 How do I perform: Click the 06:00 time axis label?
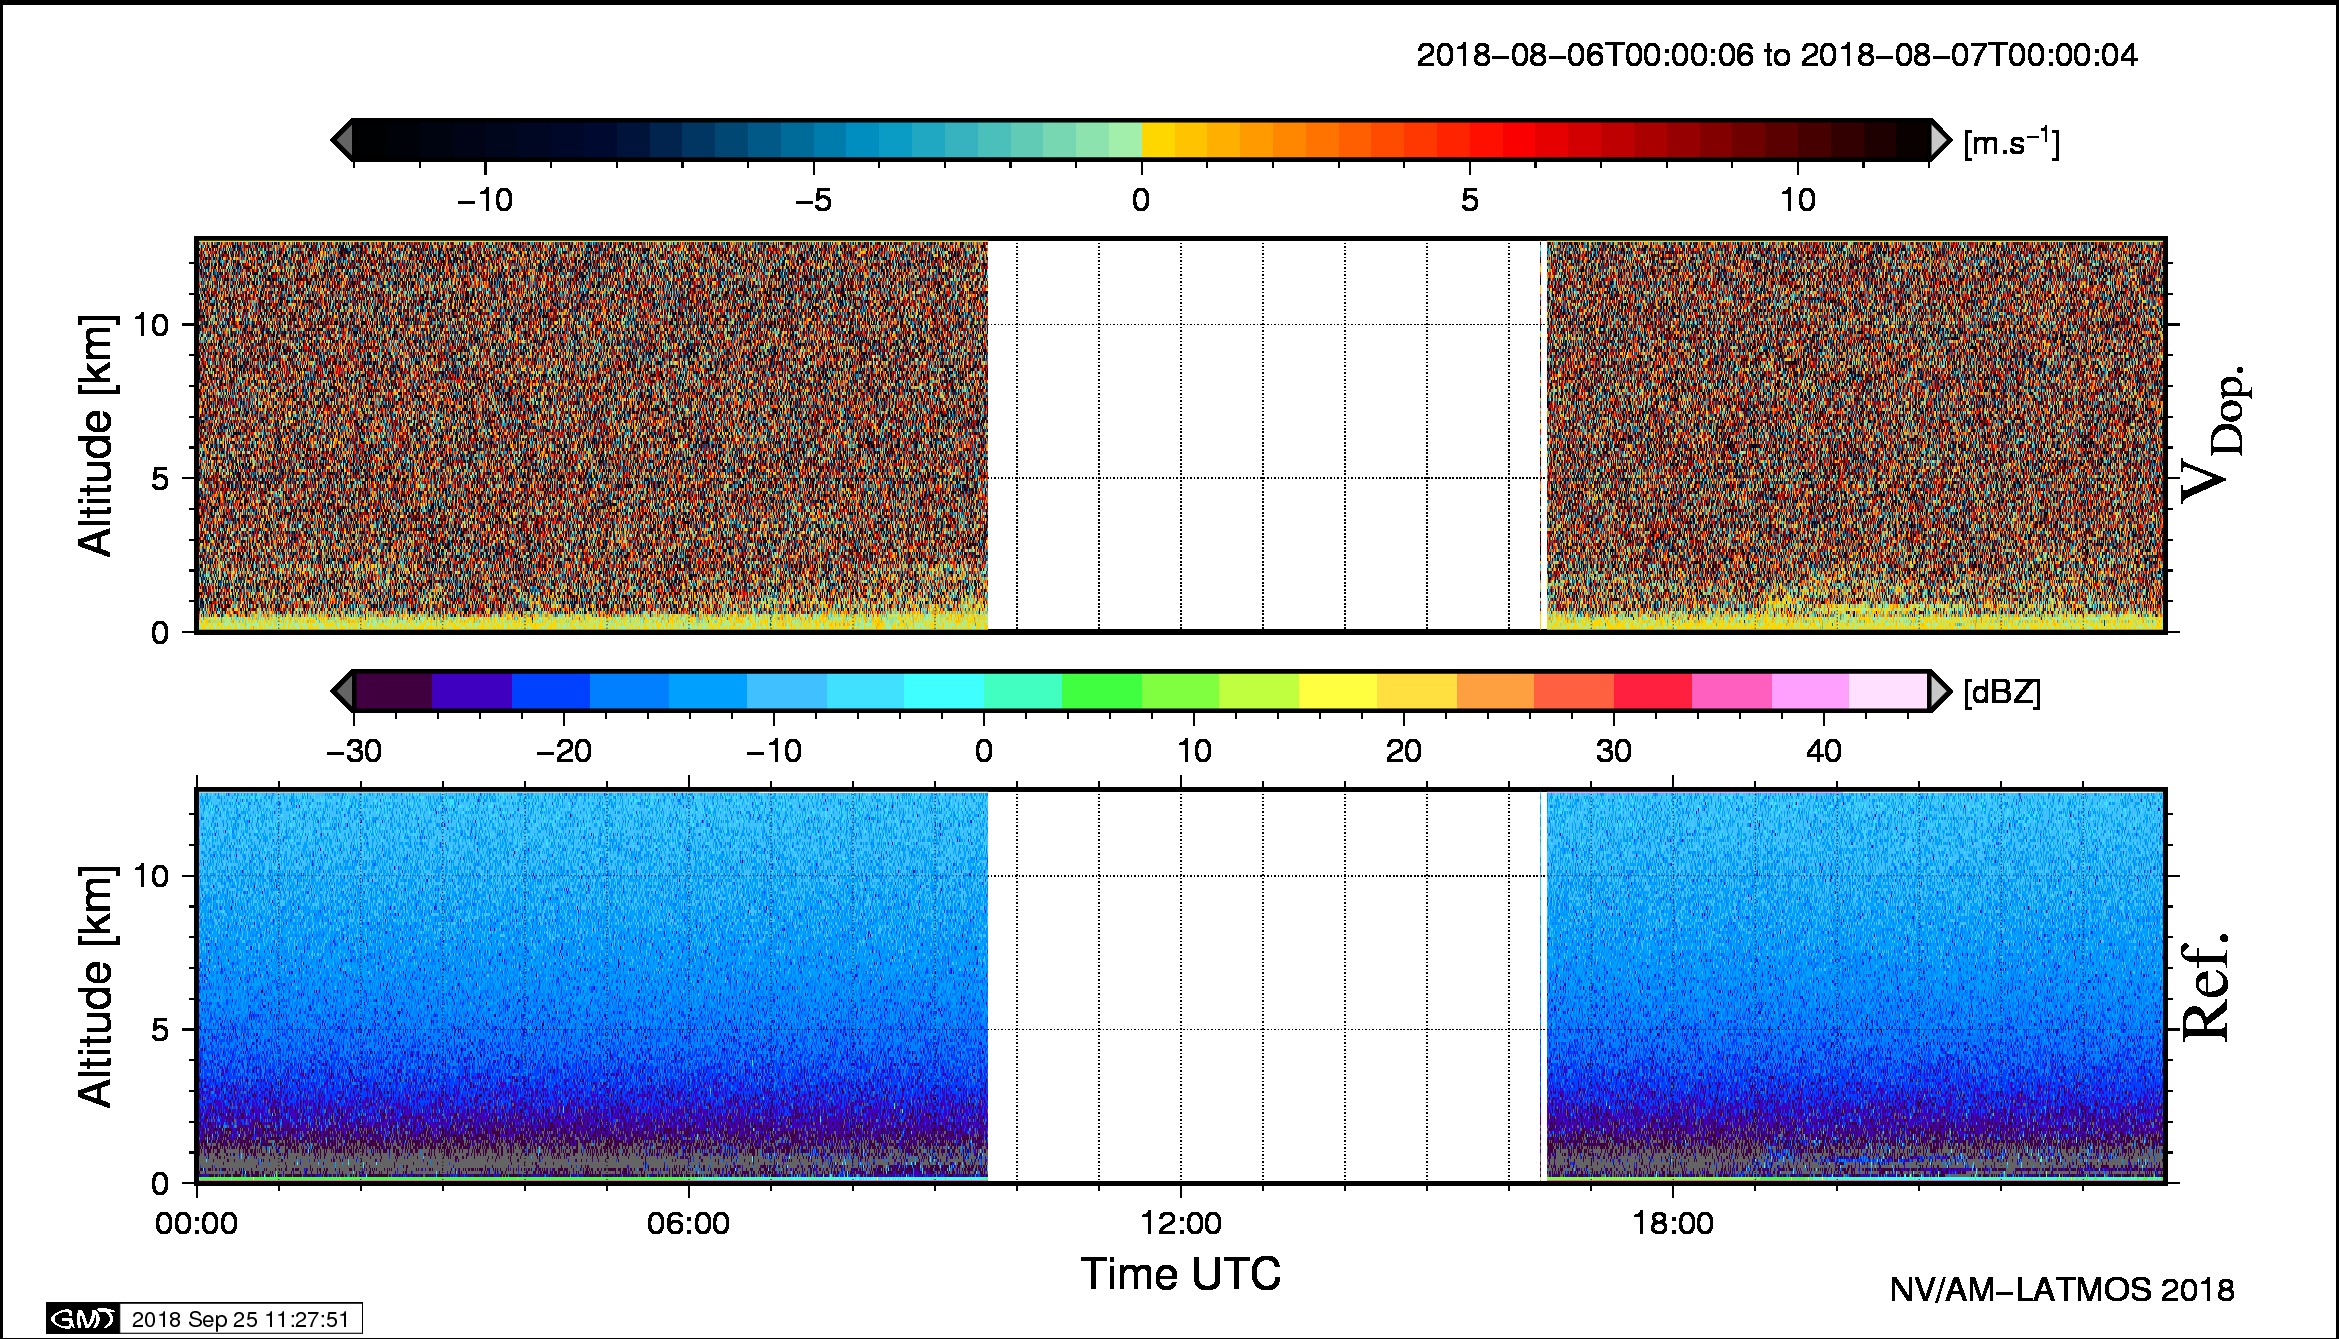point(688,1223)
